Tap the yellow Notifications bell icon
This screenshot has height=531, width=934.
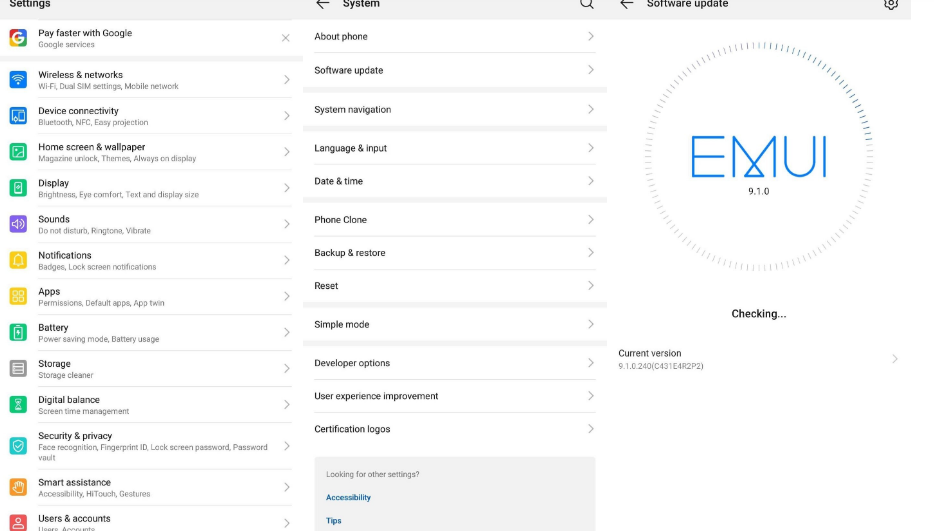pyautogui.click(x=18, y=260)
